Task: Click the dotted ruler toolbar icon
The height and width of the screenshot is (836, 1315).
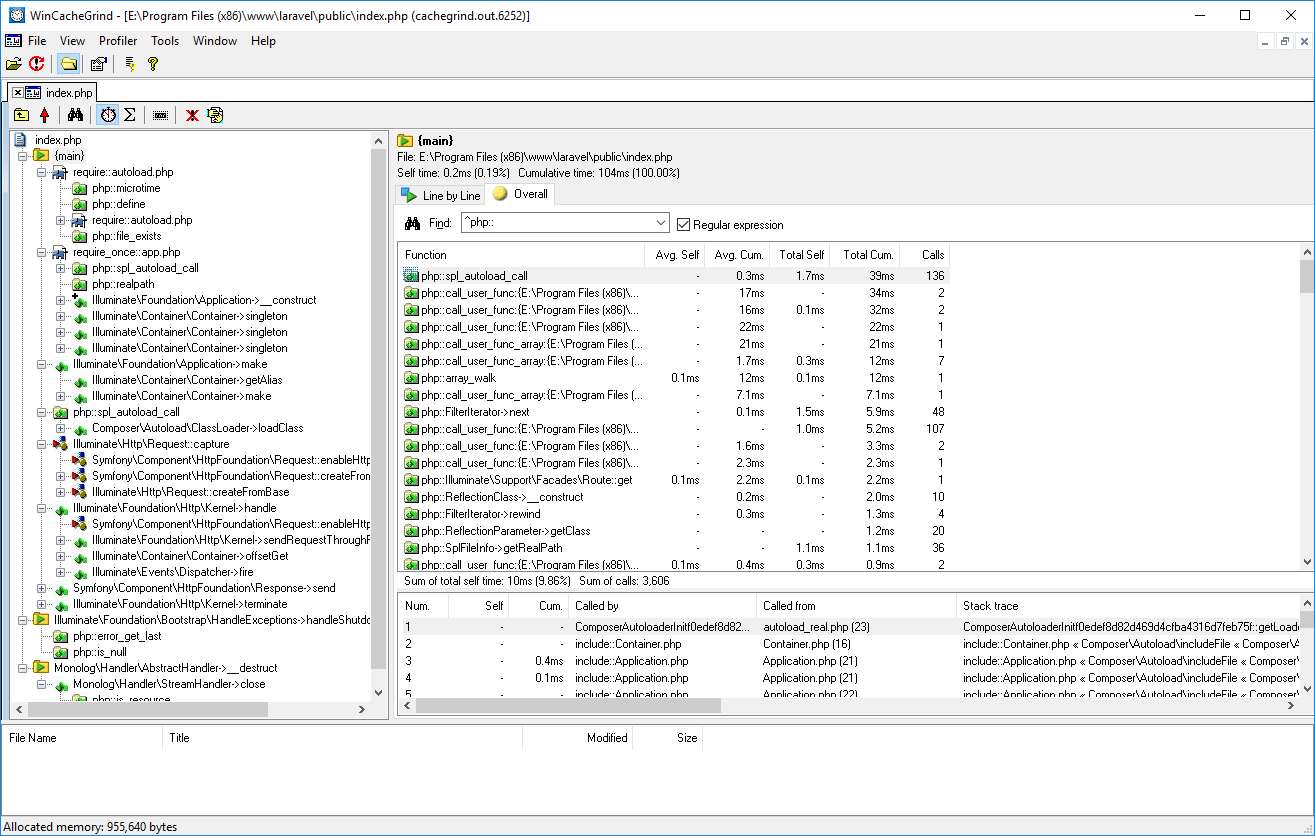Action: (x=160, y=115)
